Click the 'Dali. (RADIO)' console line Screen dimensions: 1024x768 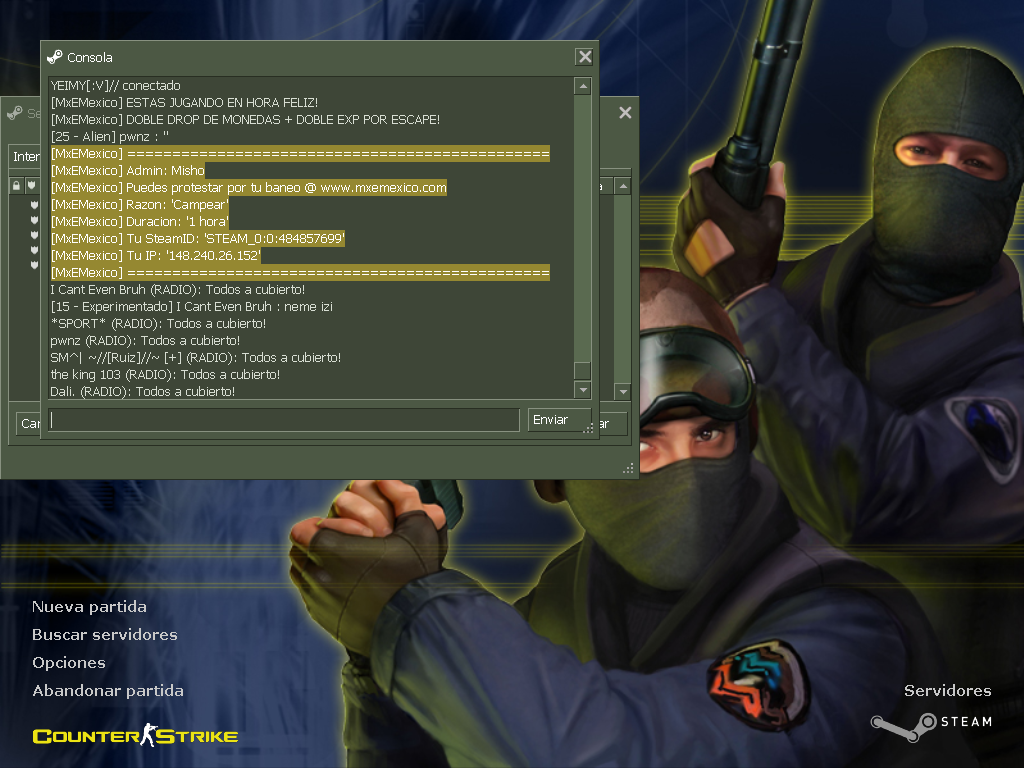tap(142, 391)
